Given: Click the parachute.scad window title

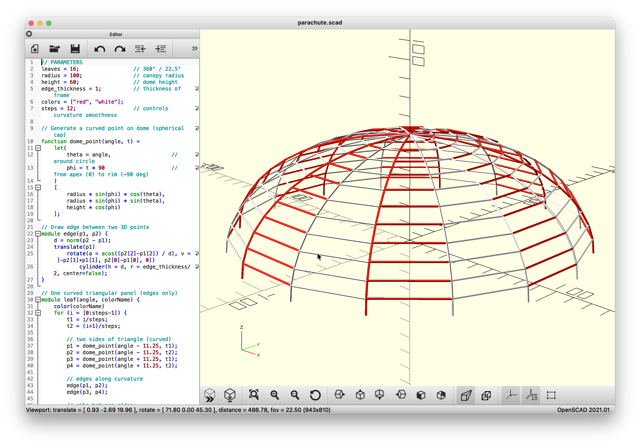Looking at the screenshot, I should click(320, 22).
